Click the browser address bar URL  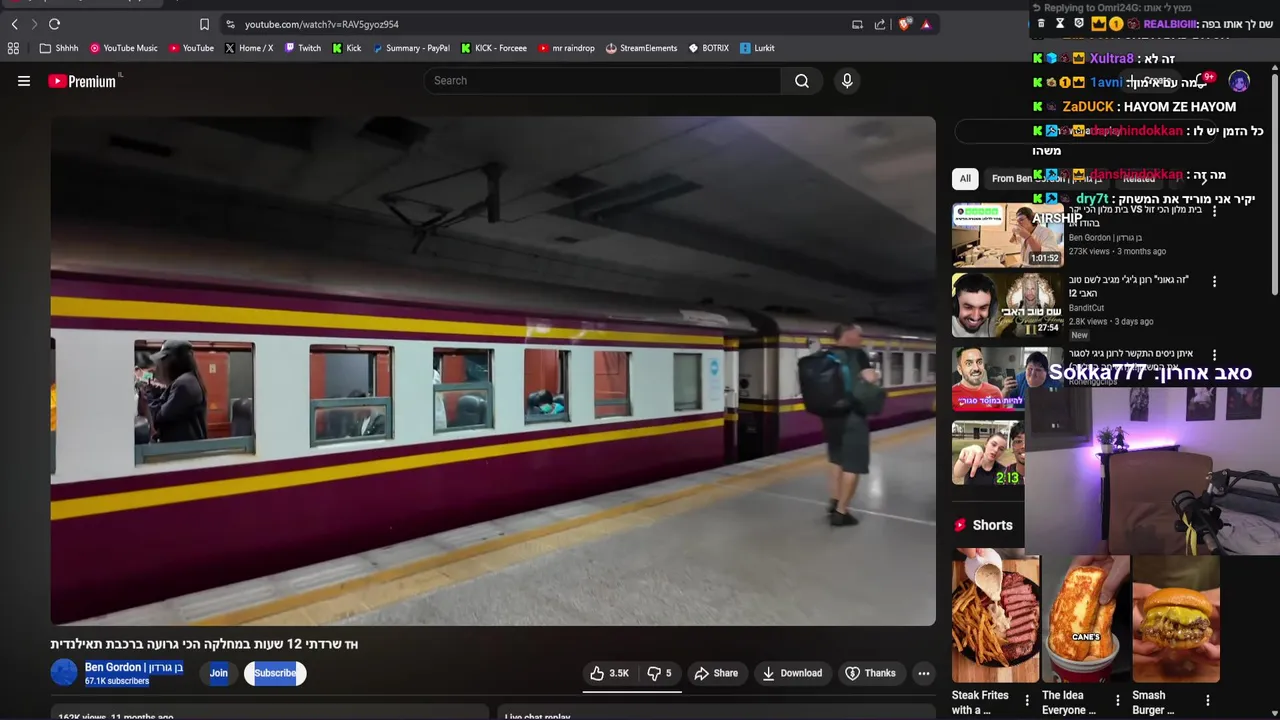[322, 24]
